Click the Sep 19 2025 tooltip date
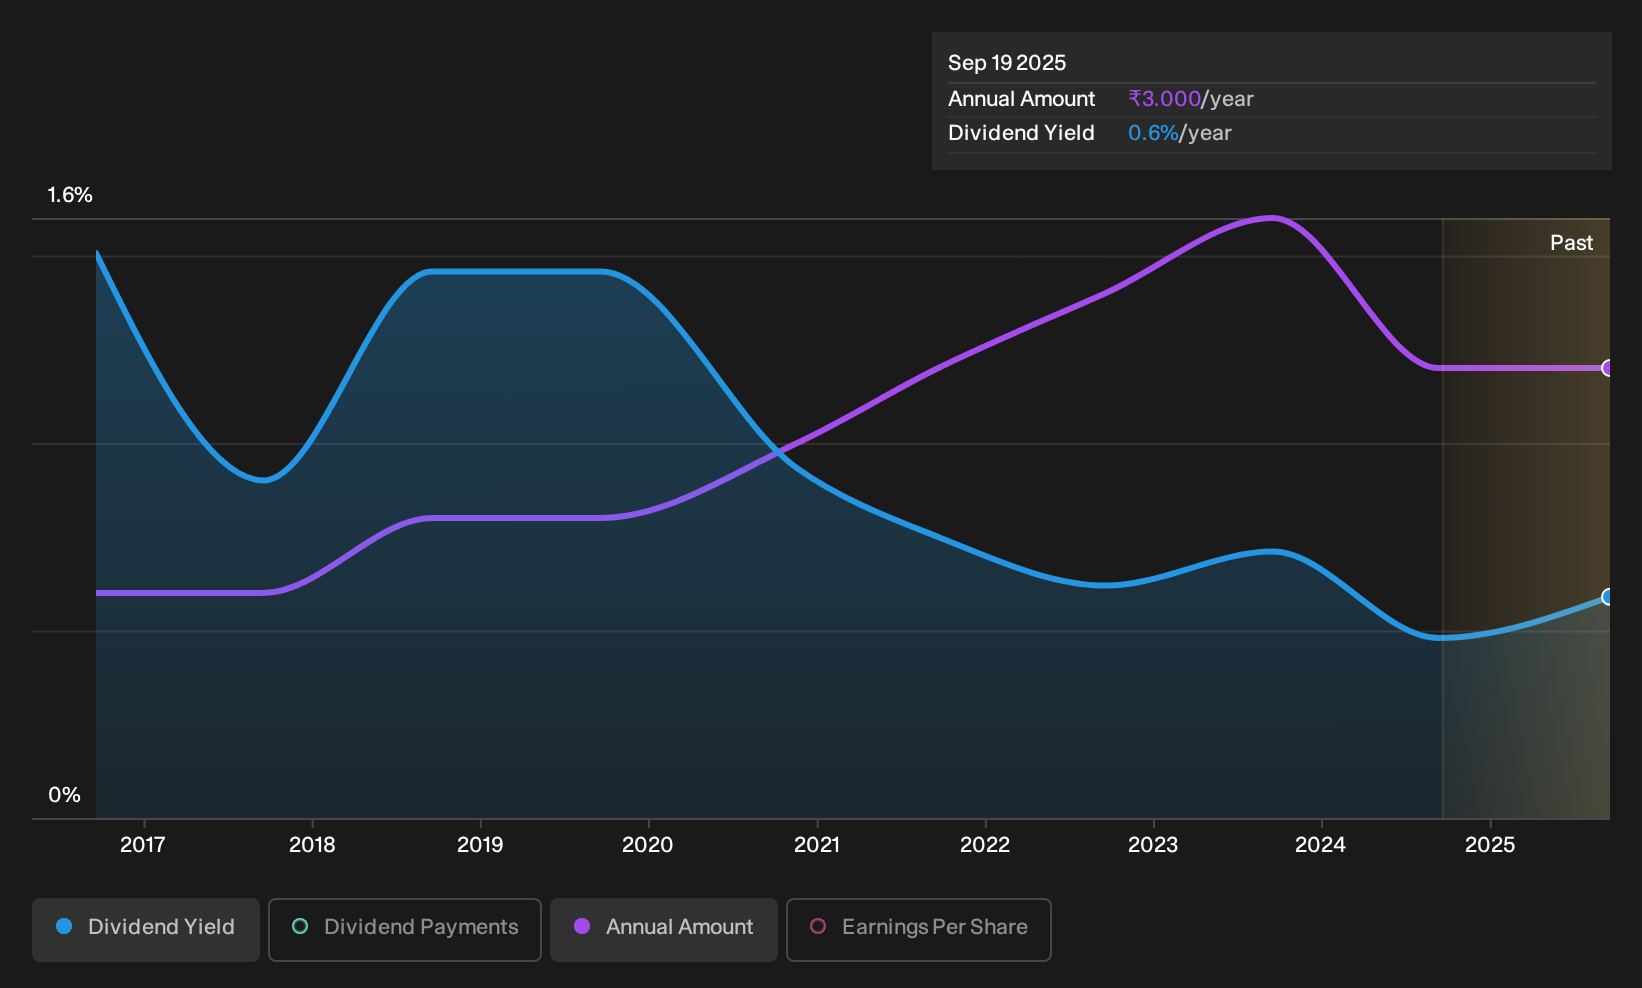The width and height of the screenshot is (1642, 988). (1007, 63)
